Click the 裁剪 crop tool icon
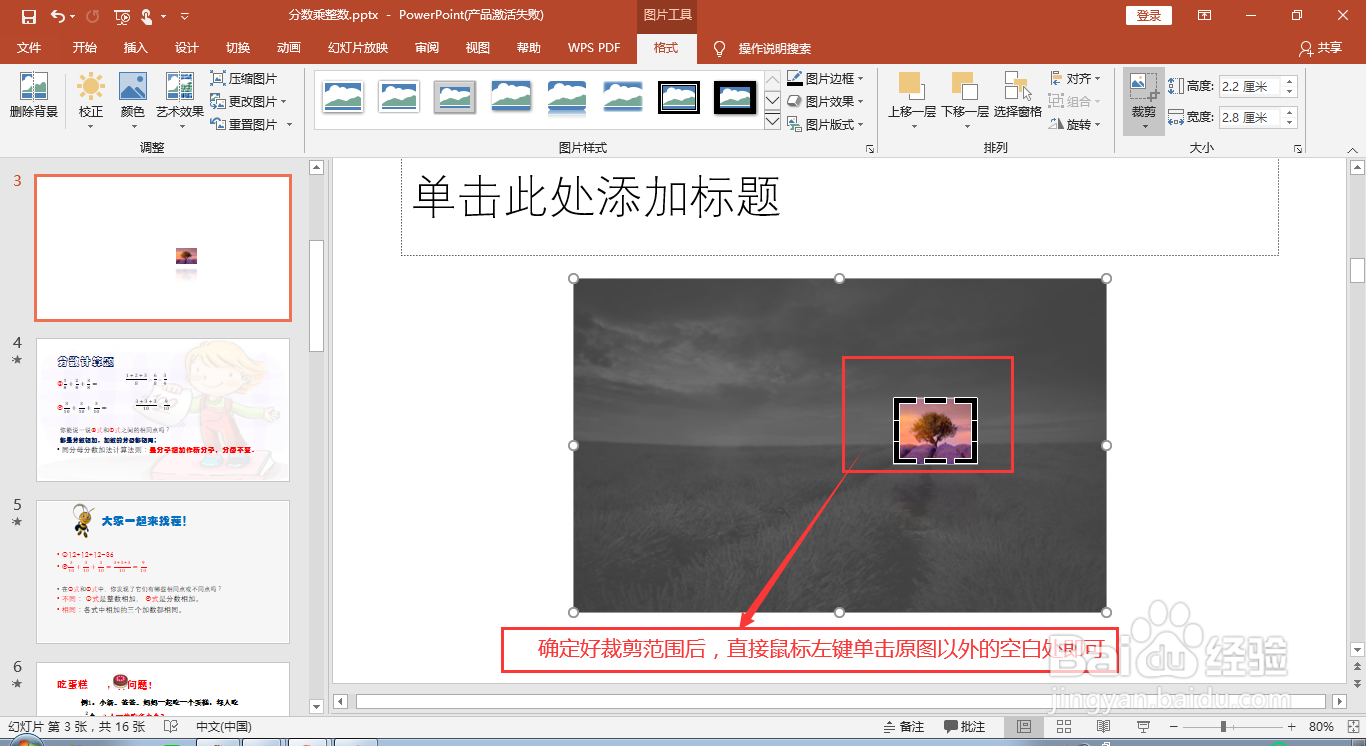This screenshot has width=1366, height=746. pos(1144,89)
